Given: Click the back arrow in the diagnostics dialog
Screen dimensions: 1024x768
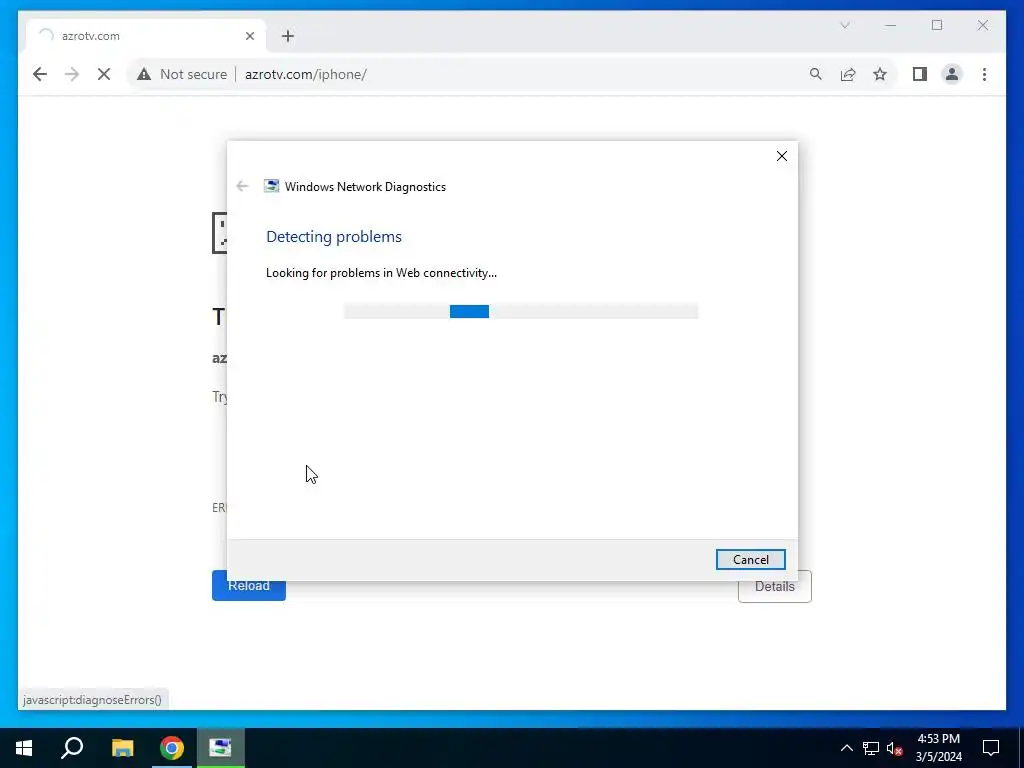Looking at the screenshot, I should click(242, 187).
